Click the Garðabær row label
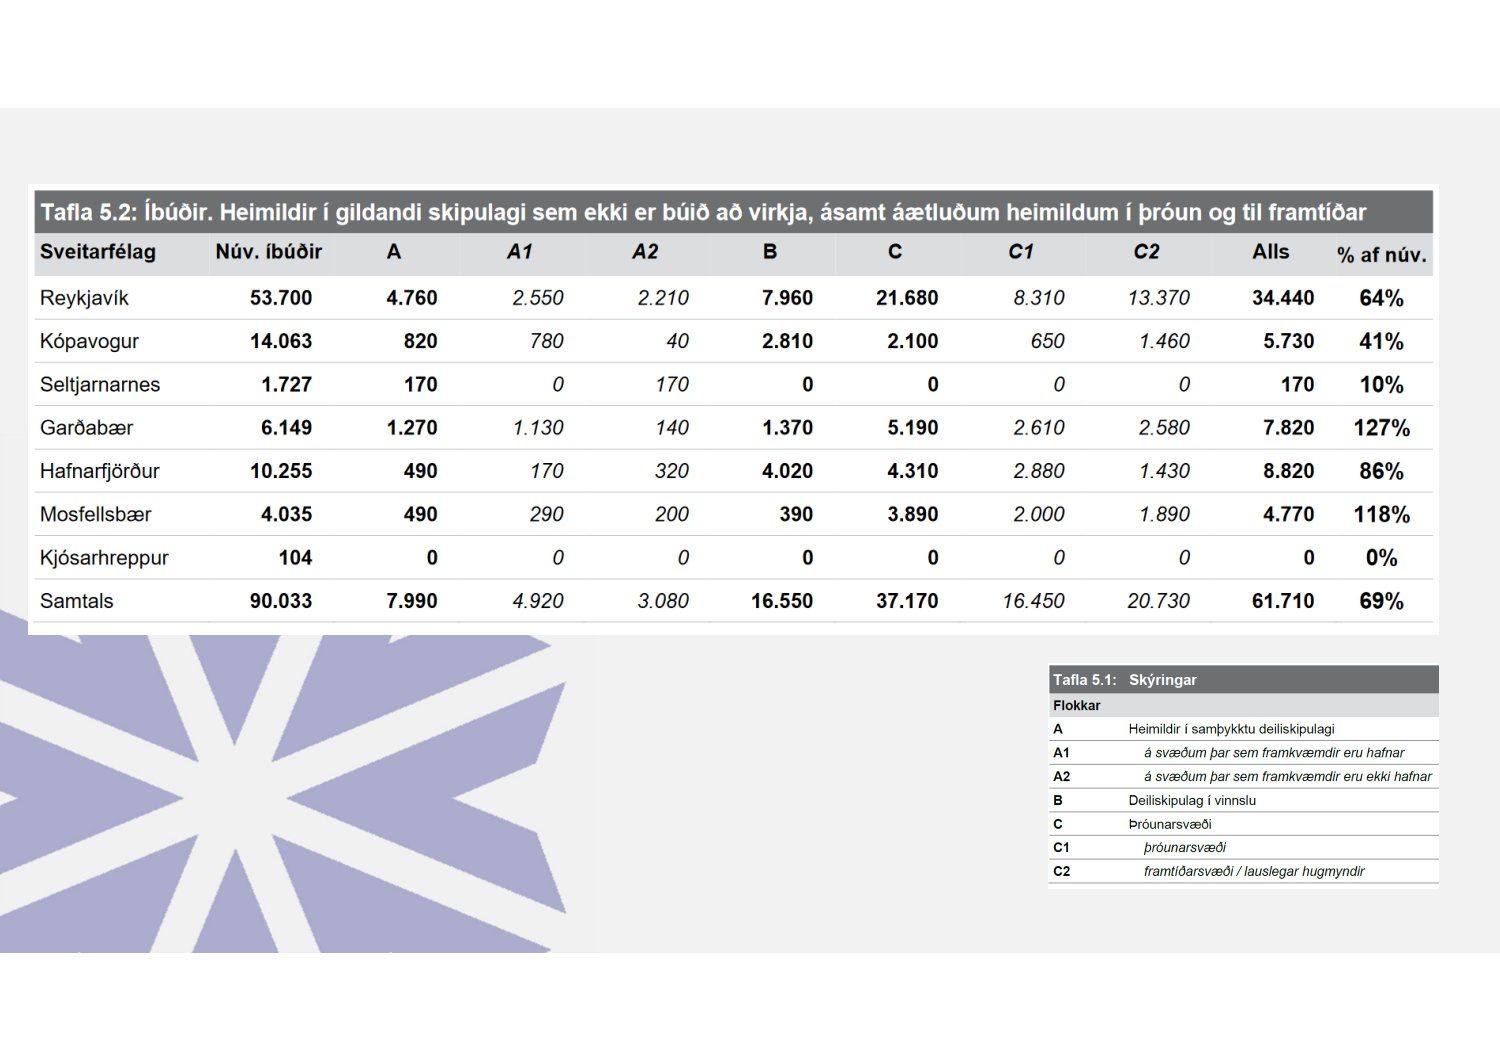Viewport: 1500px width, 1061px height. (87, 428)
